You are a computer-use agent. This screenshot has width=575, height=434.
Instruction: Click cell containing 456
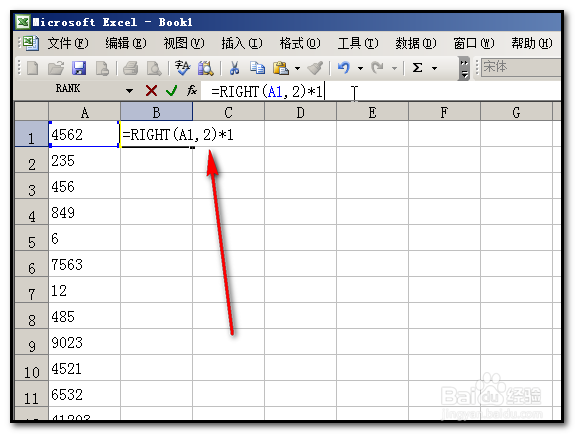84,186
